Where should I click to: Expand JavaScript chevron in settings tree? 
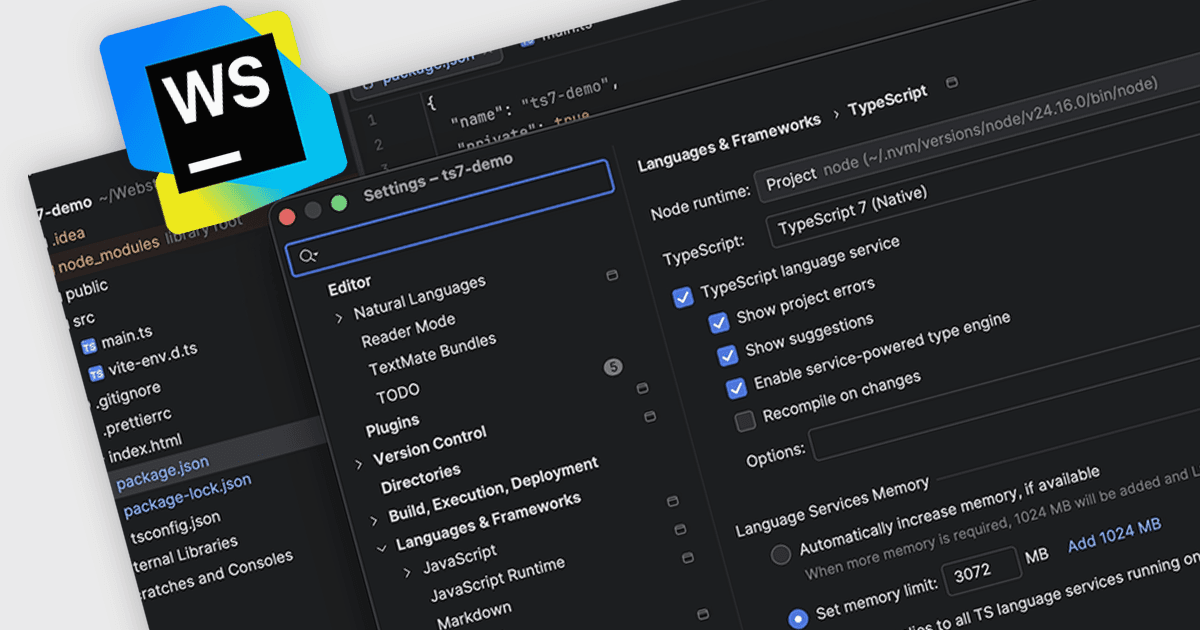(x=407, y=572)
